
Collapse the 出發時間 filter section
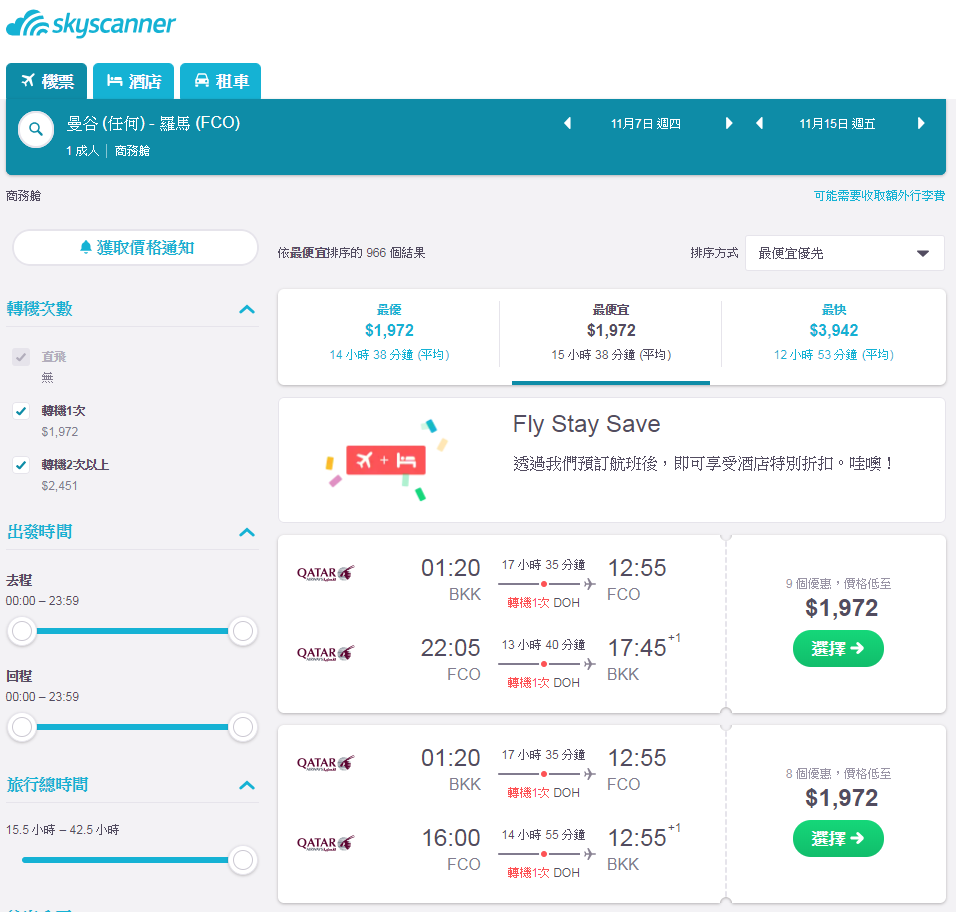[x=247, y=532]
